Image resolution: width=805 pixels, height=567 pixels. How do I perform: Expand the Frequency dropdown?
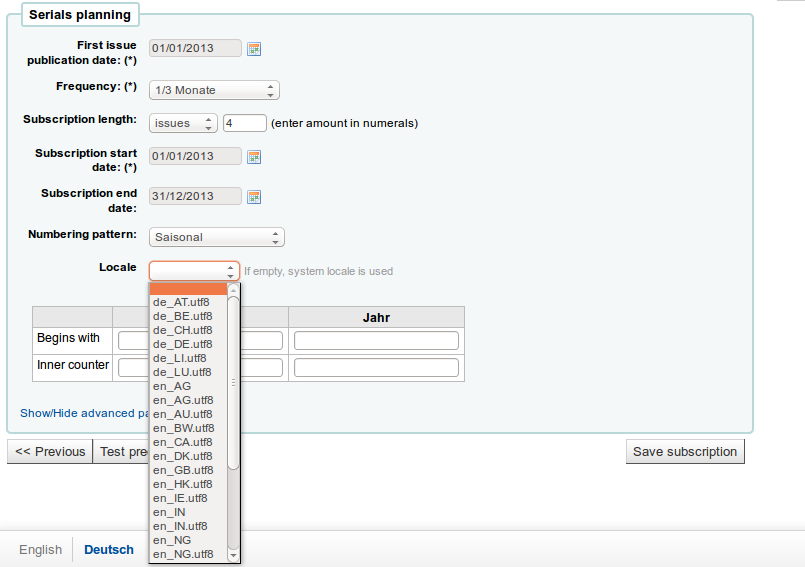[x=214, y=90]
